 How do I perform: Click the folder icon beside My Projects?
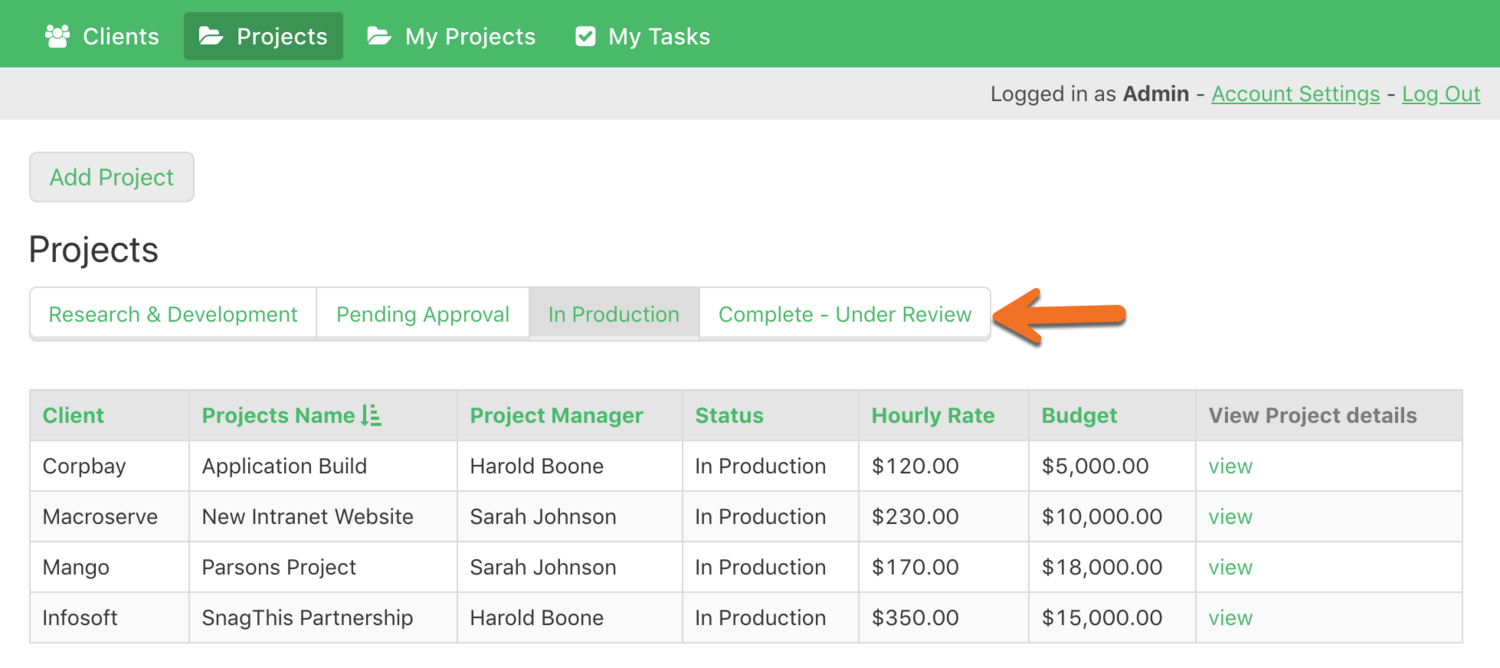click(379, 37)
